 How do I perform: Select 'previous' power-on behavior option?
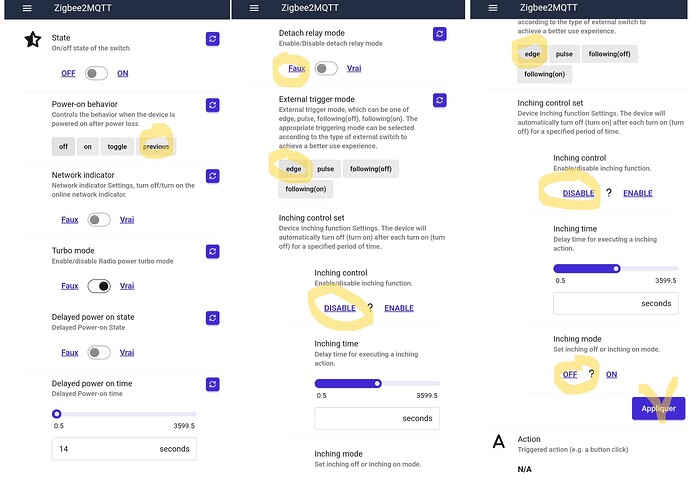coord(156,146)
